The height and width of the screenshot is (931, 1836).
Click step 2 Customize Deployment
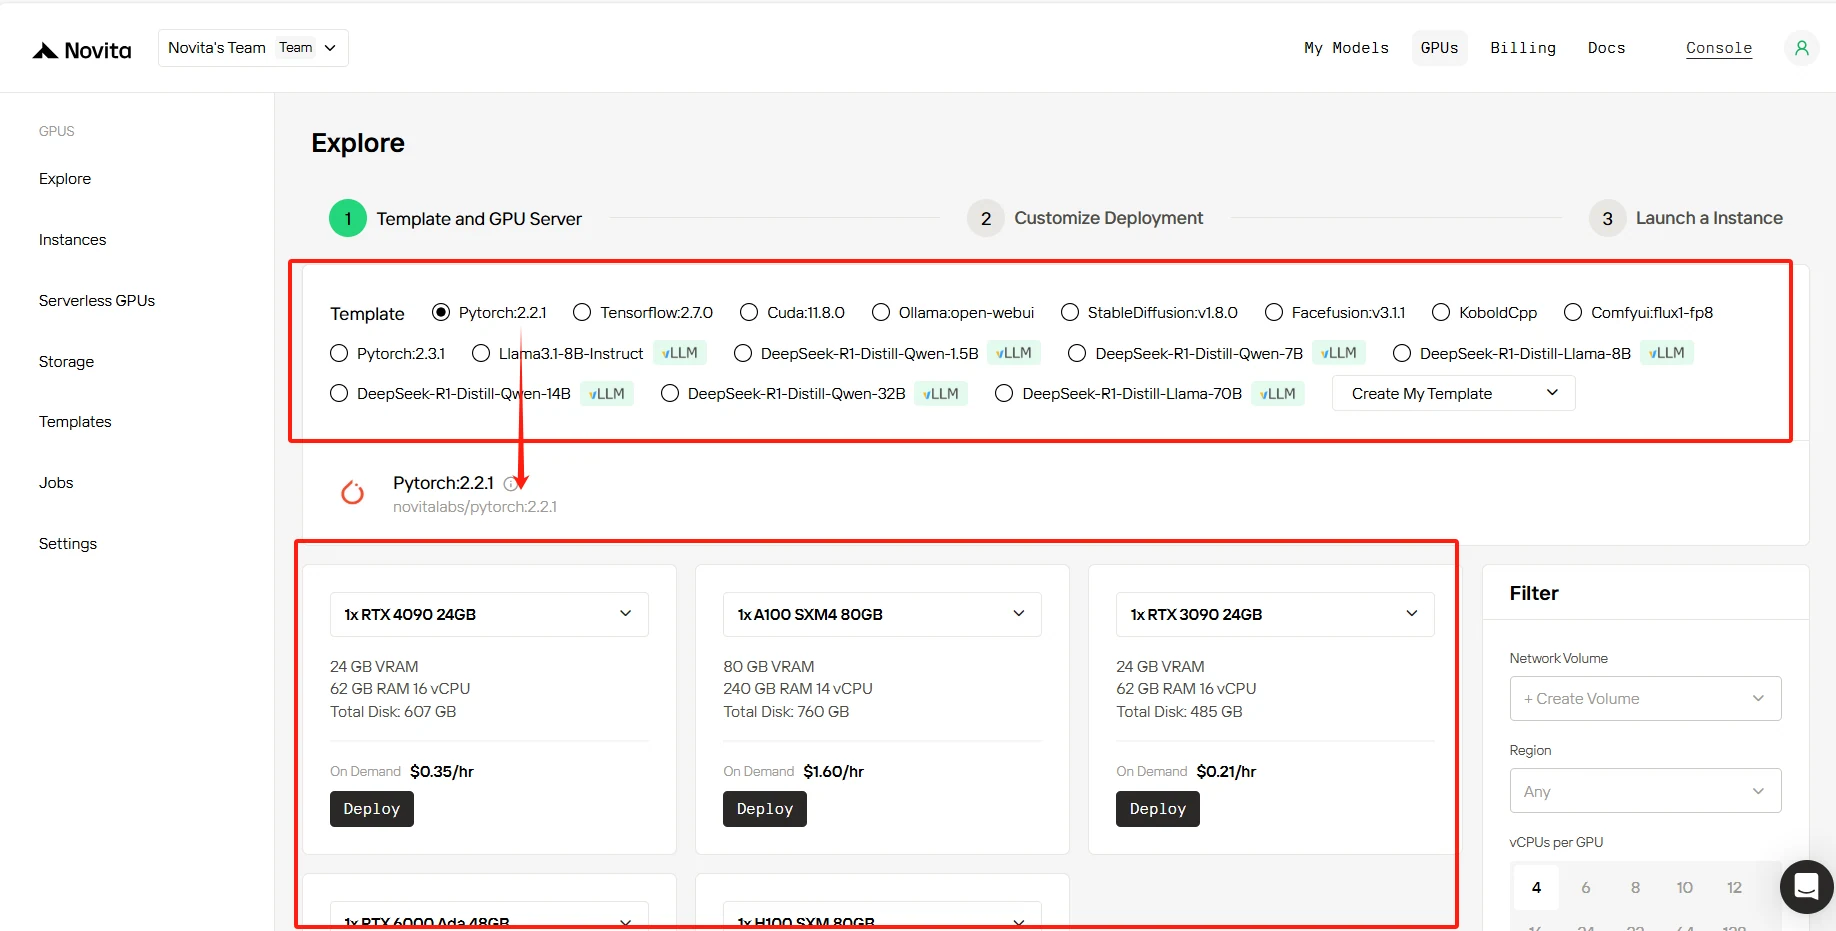pyautogui.click(x=1085, y=218)
